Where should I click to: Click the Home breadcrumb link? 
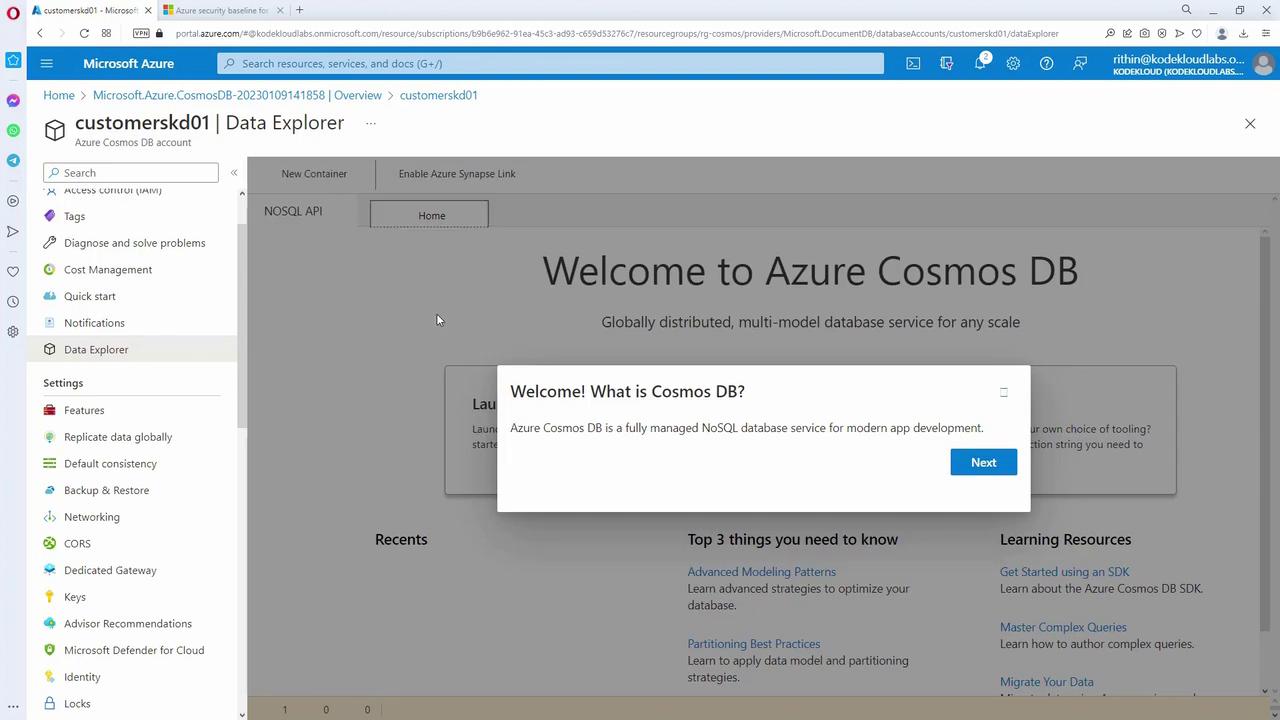pos(59,95)
